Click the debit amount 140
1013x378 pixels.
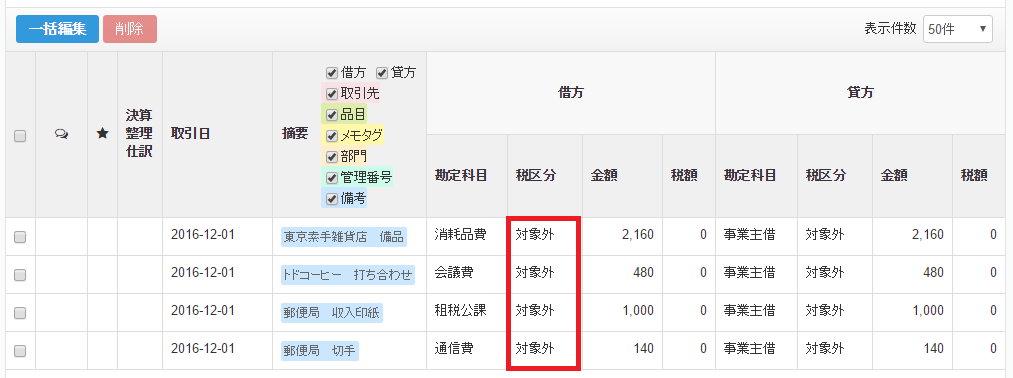coord(643,349)
